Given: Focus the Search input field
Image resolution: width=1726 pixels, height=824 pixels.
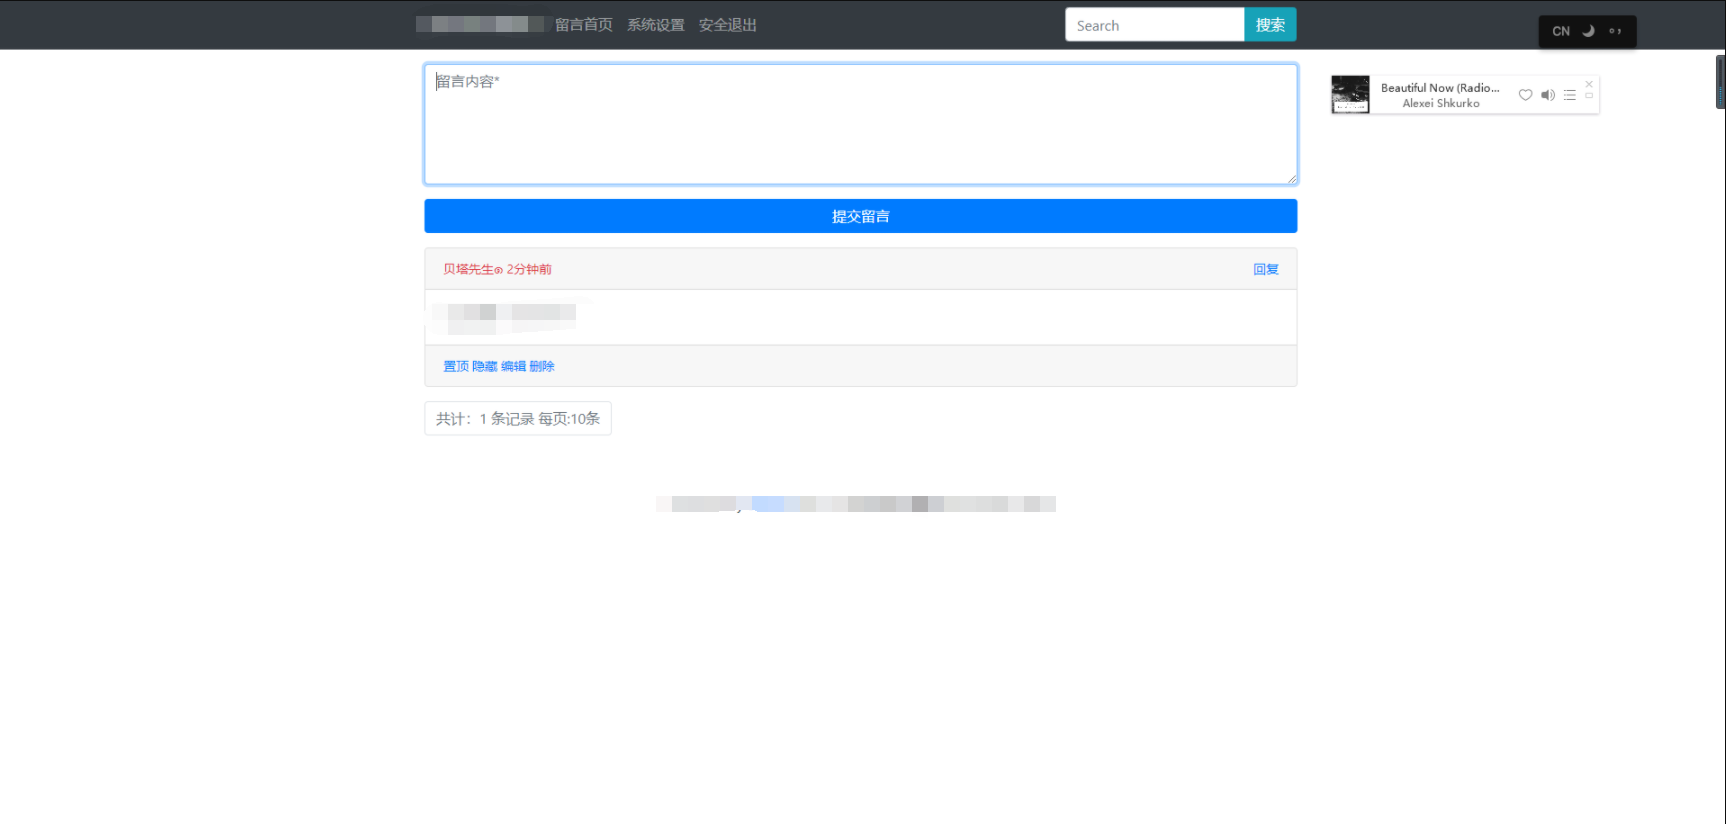Looking at the screenshot, I should pos(1154,25).
